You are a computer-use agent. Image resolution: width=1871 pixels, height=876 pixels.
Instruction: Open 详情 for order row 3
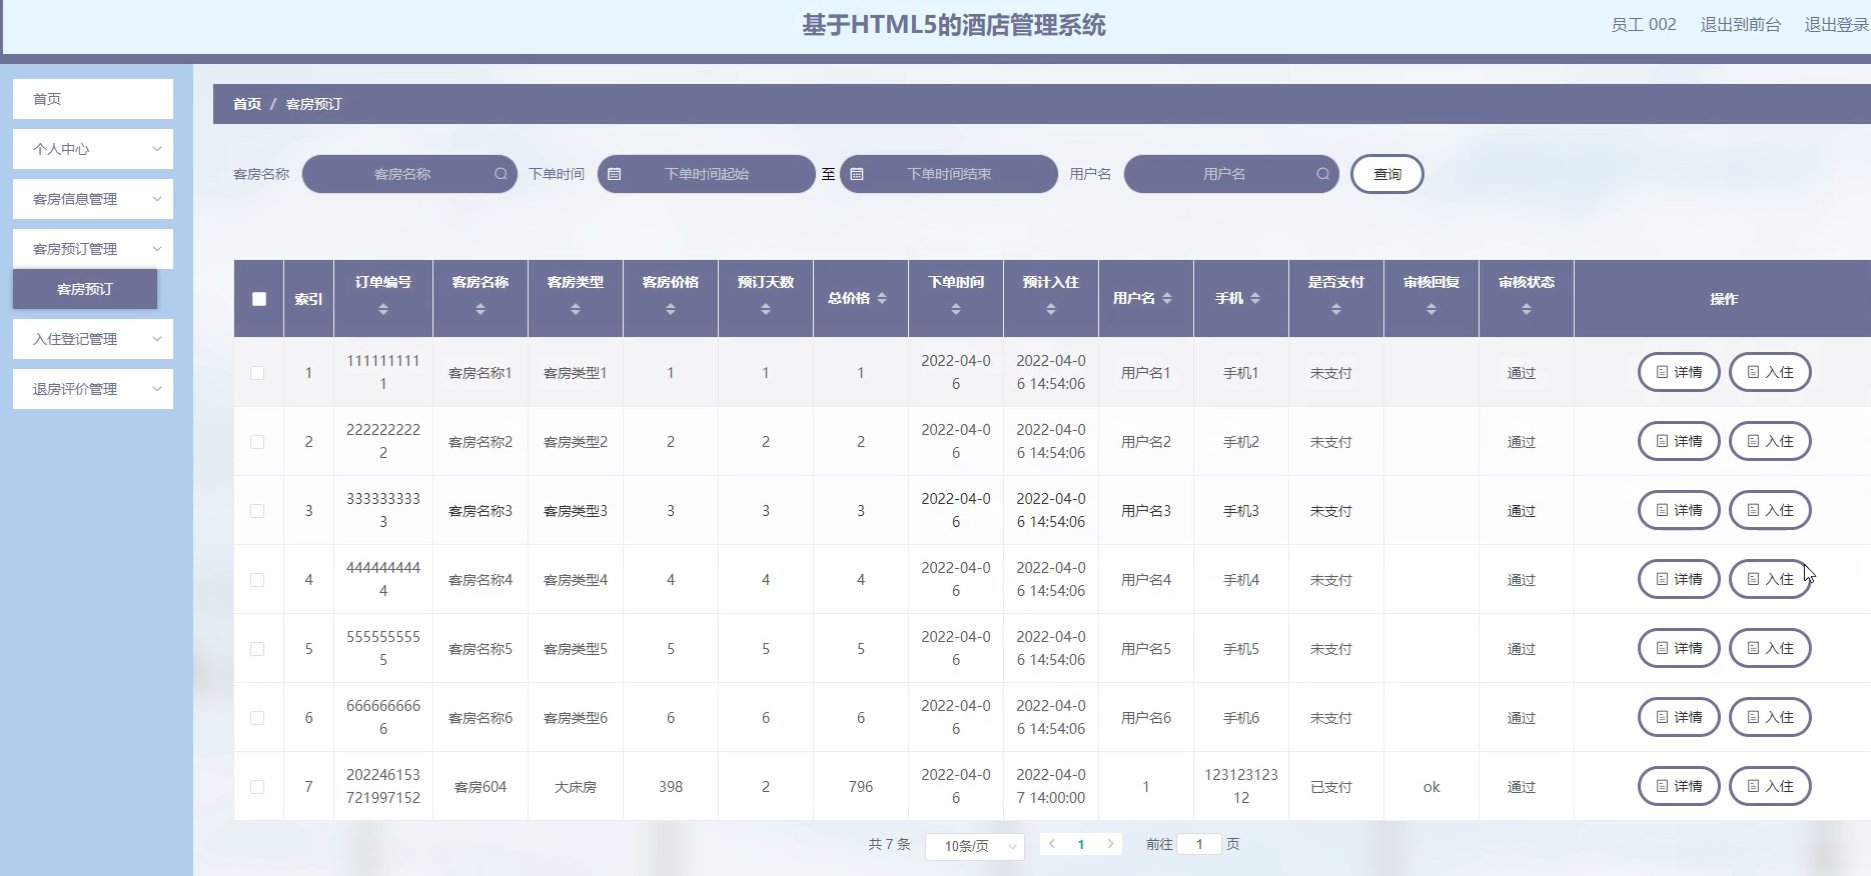1678,510
